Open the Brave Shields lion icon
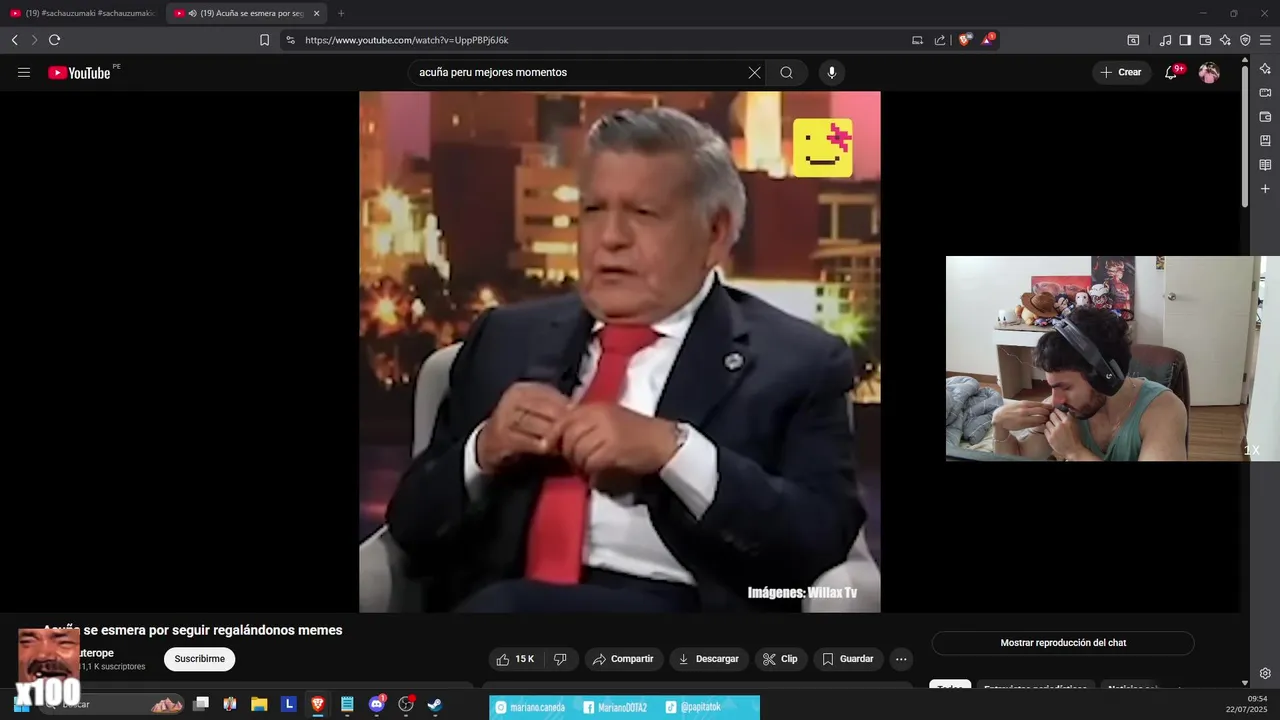Viewport: 1280px width, 720px height. click(x=964, y=40)
